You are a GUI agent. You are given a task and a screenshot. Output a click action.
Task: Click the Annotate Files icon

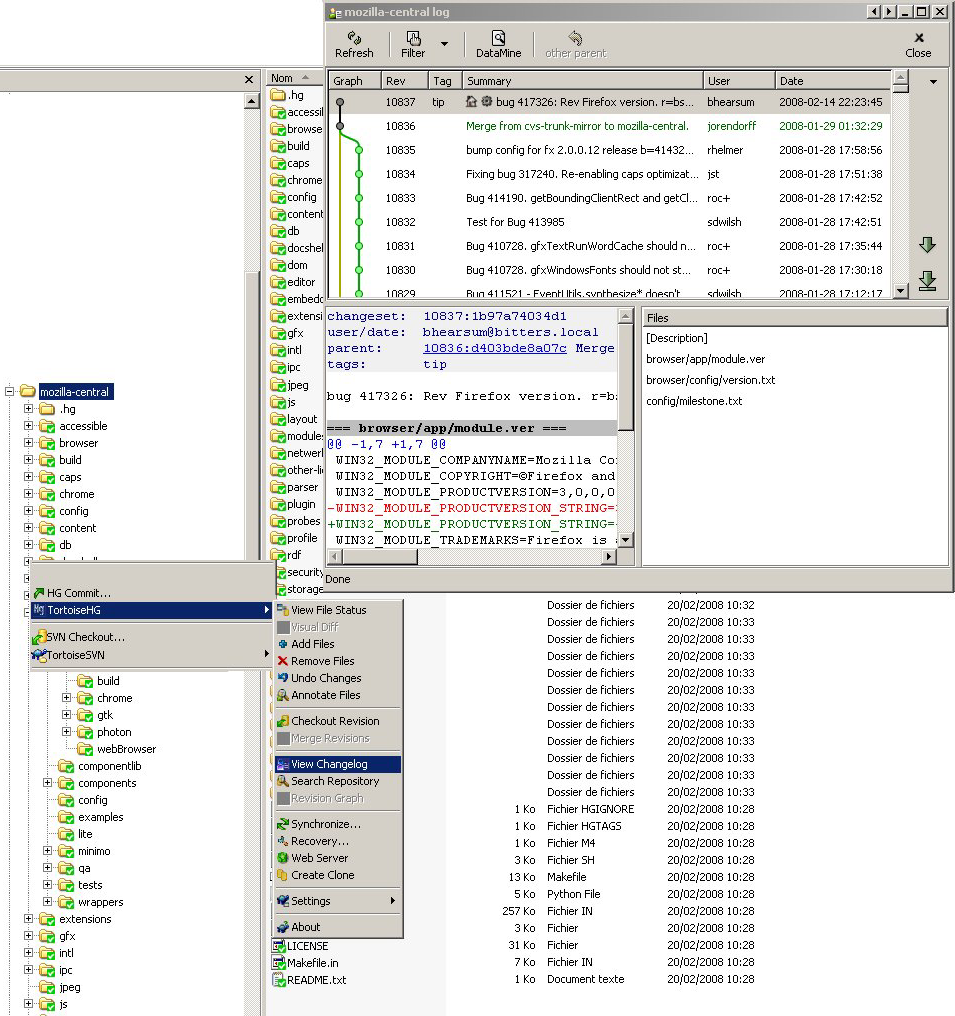[282, 695]
